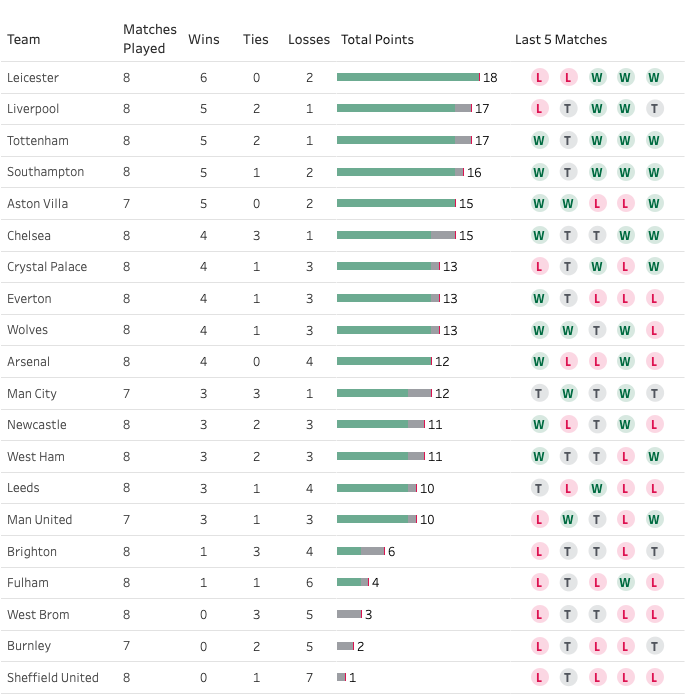Select the Brighton team row label
Image resolution: width=689 pixels, height=698 pixels.
click(32, 552)
